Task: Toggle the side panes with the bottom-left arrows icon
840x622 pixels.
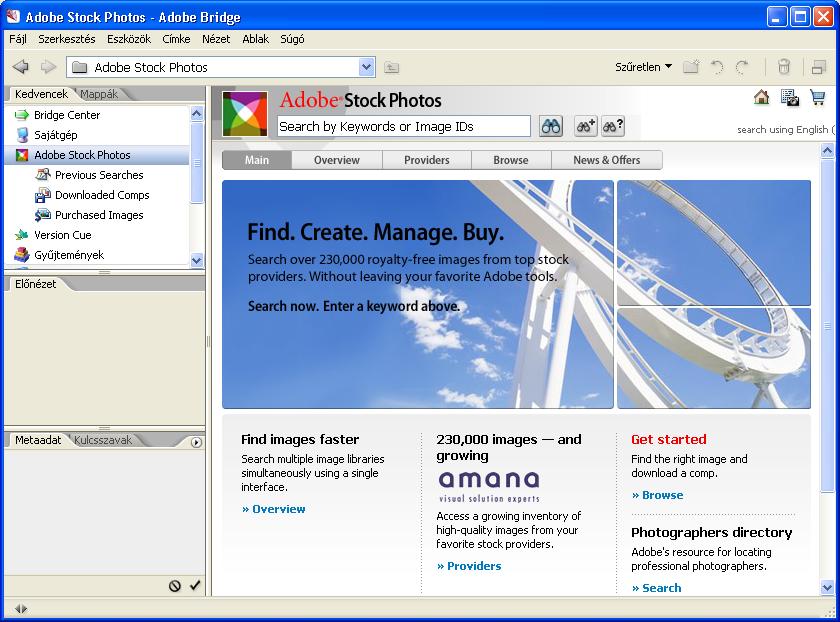Action: pos(21,609)
